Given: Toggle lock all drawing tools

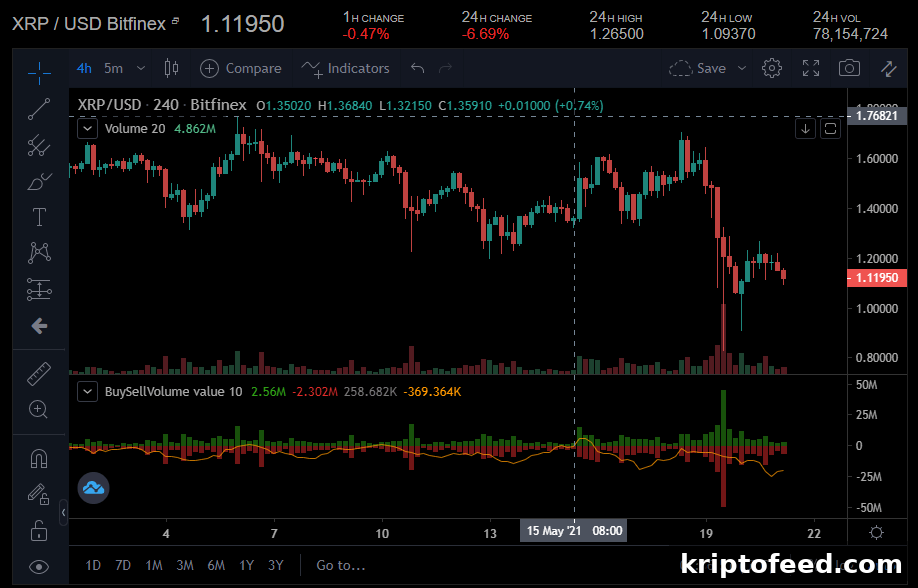Looking at the screenshot, I should click(39, 531).
